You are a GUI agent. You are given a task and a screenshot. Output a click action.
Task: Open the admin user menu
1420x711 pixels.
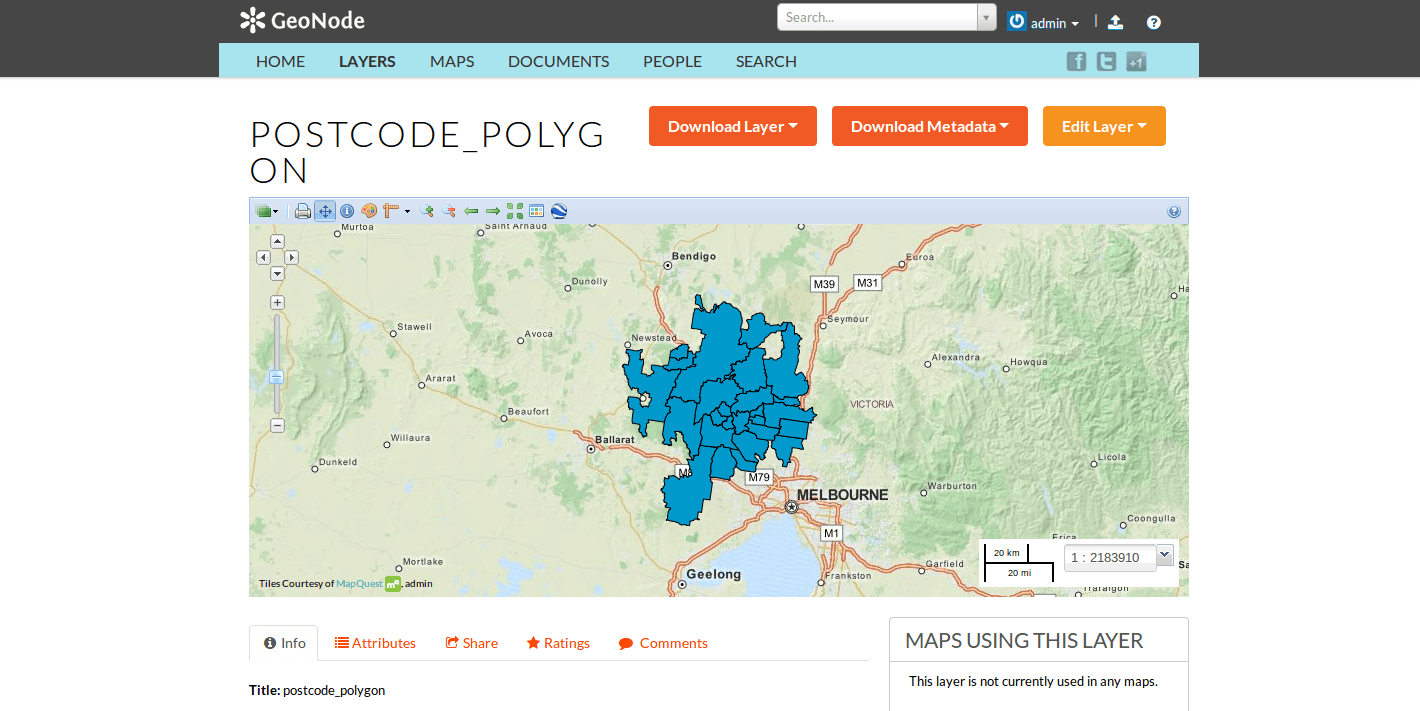coord(1044,22)
